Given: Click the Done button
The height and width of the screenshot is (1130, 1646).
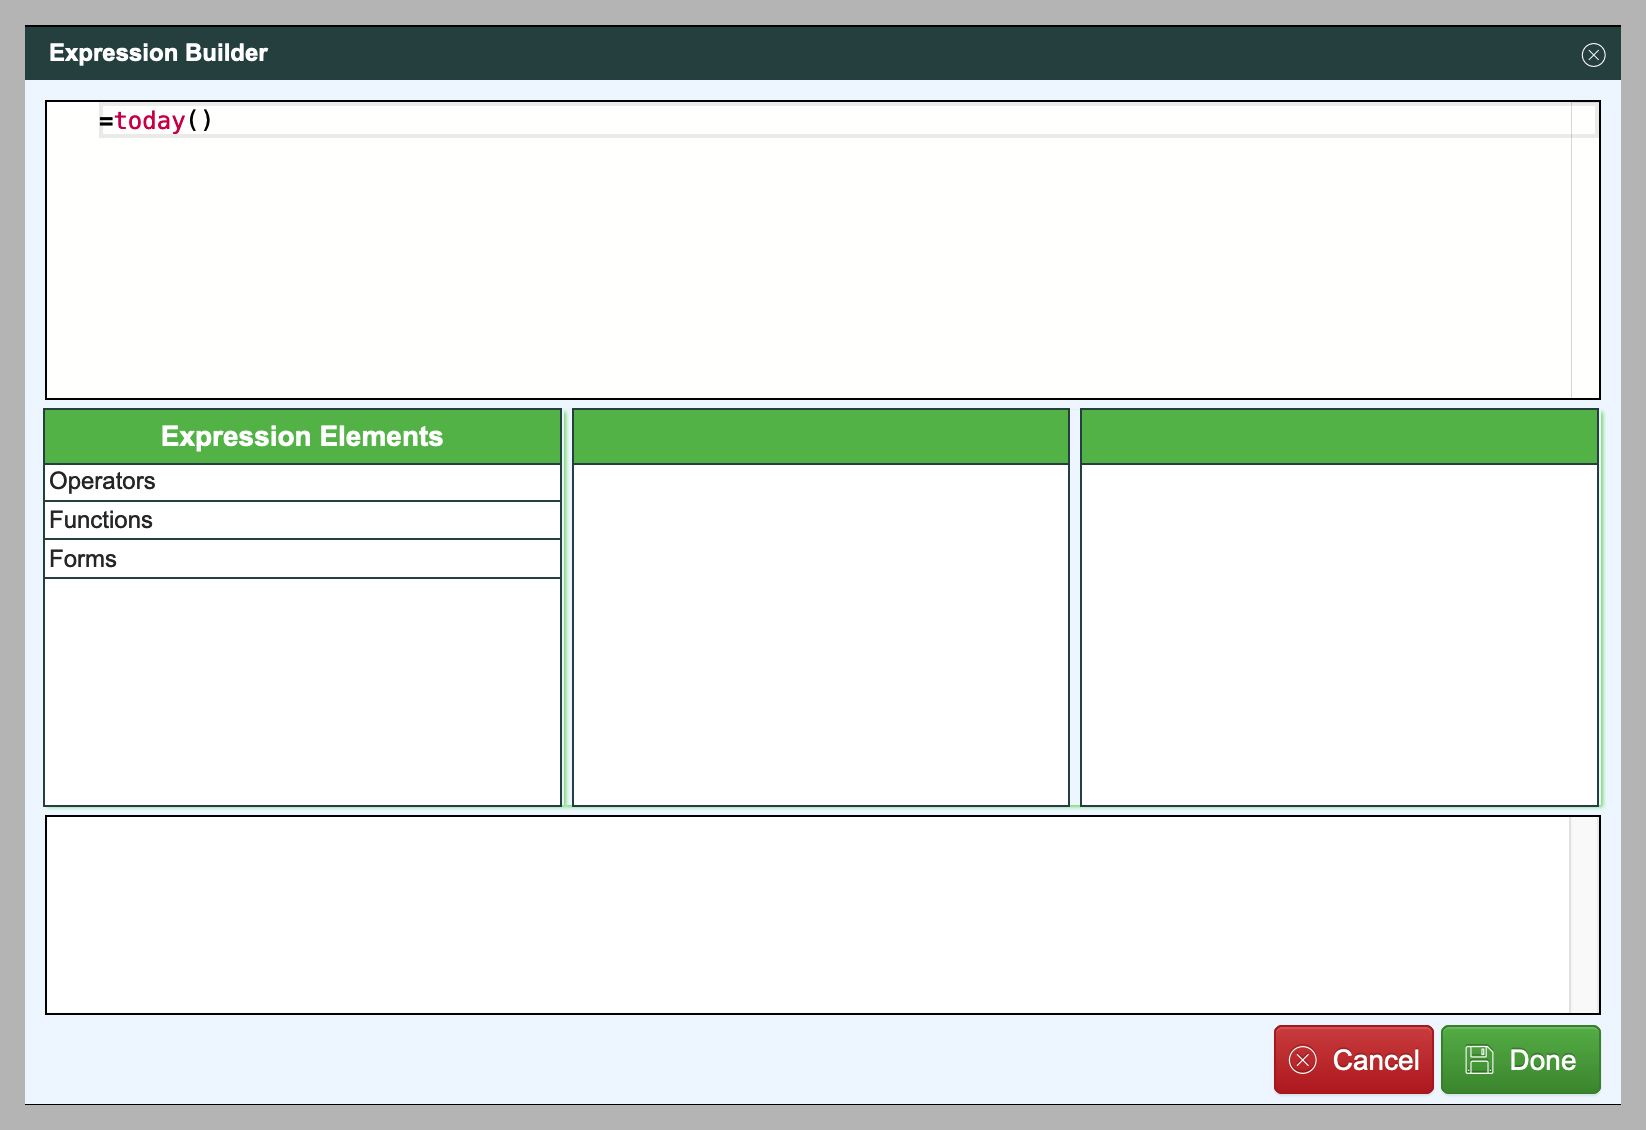Looking at the screenshot, I should click(x=1520, y=1060).
